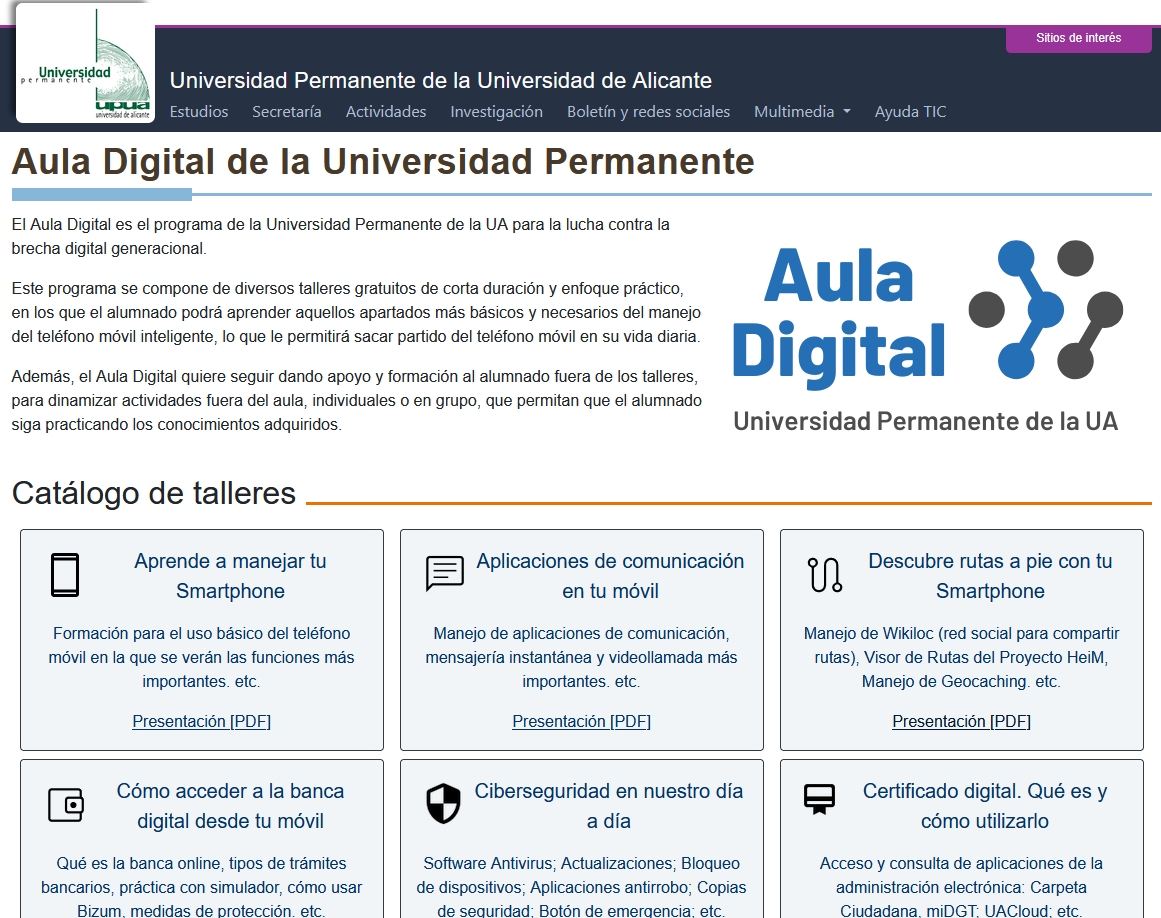
Task: Click the paragraph starting with Este programa se compone
Action: click(x=356, y=312)
